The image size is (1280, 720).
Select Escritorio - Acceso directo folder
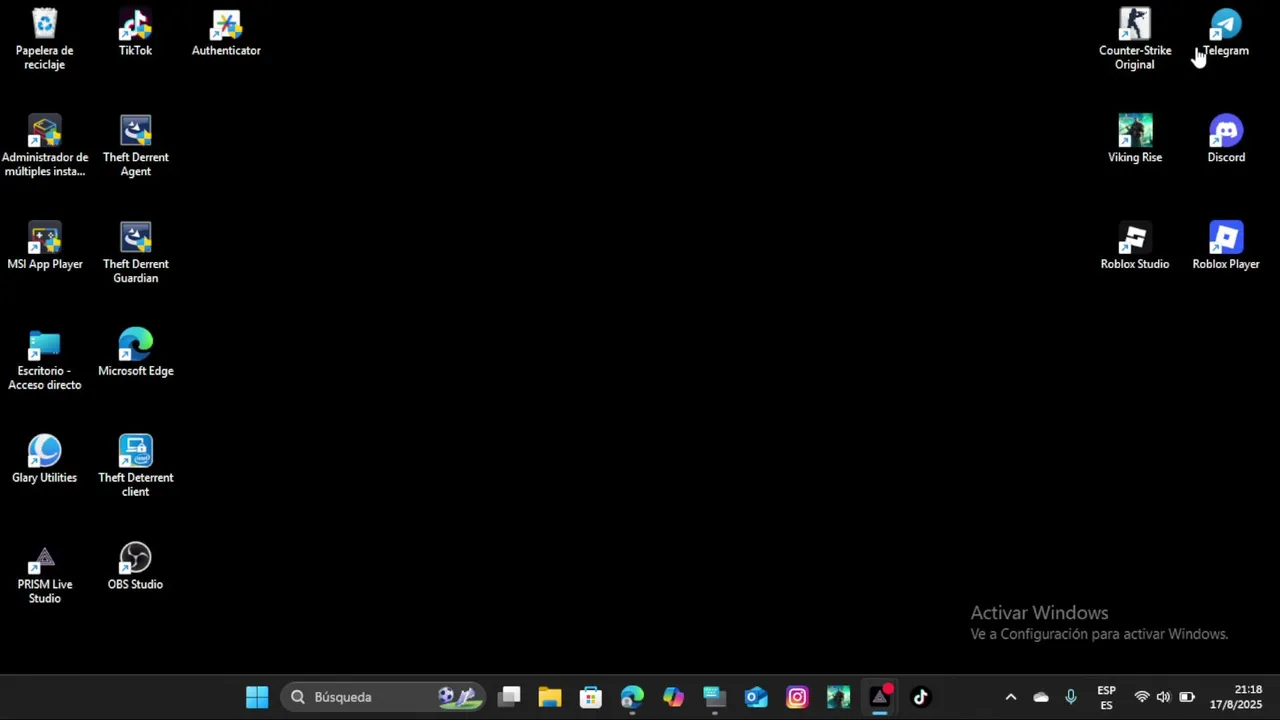point(44,360)
